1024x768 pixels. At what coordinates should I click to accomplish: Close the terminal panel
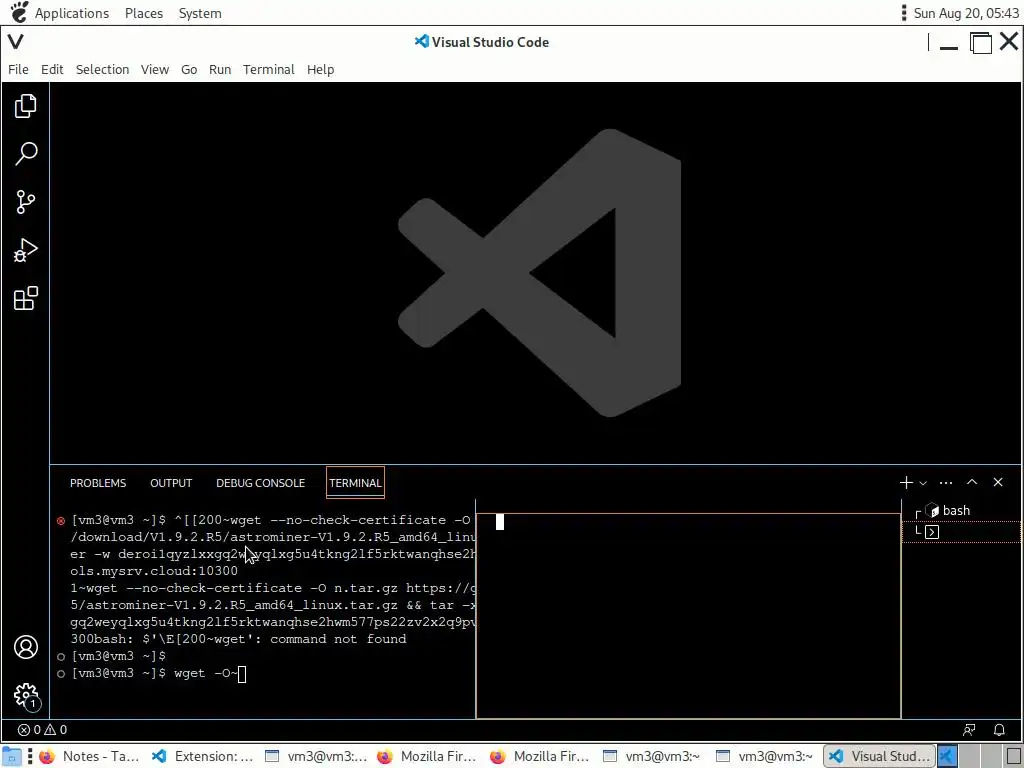click(x=998, y=482)
